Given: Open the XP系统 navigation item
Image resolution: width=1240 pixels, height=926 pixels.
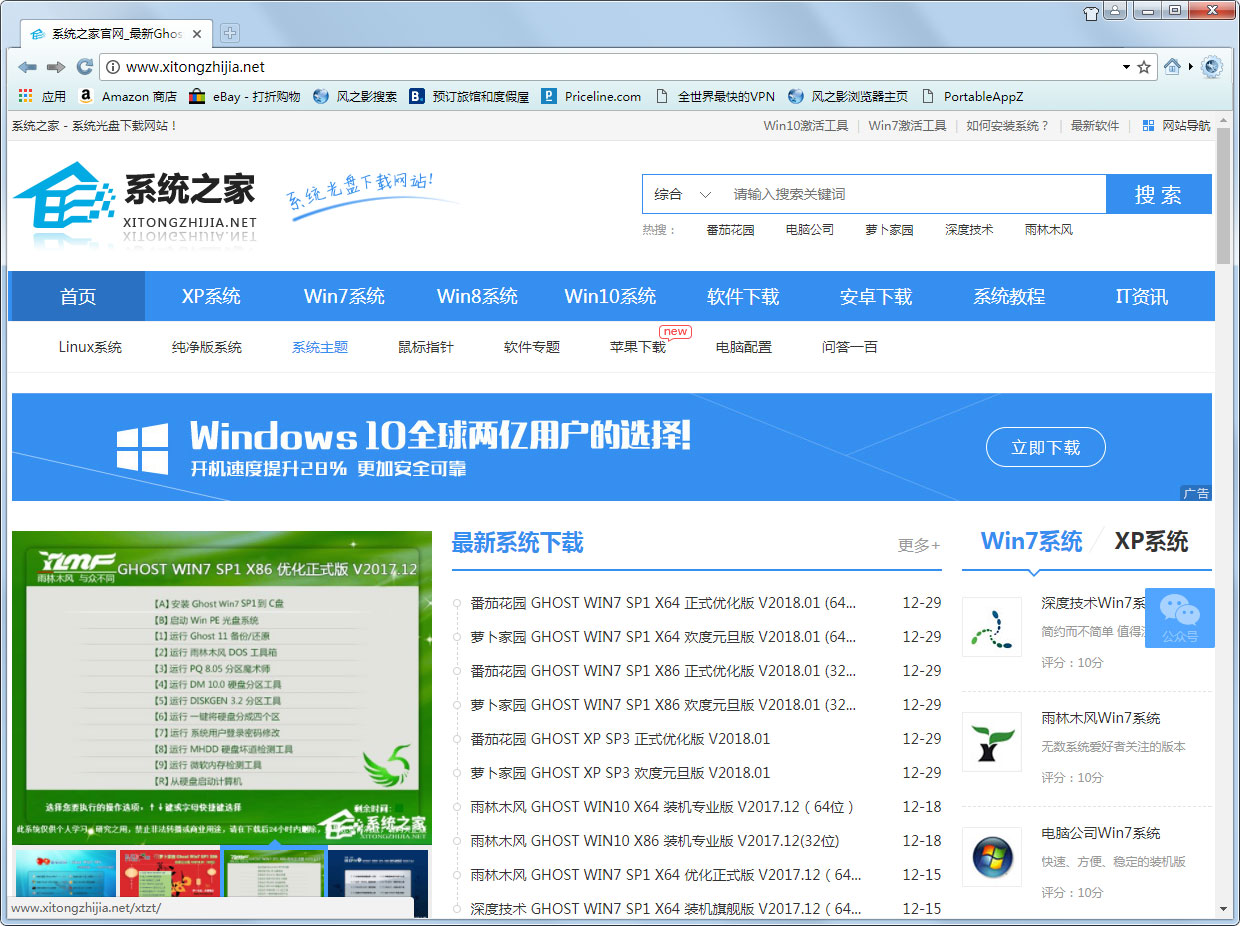Looking at the screenshot, I should tap(211, 296).
